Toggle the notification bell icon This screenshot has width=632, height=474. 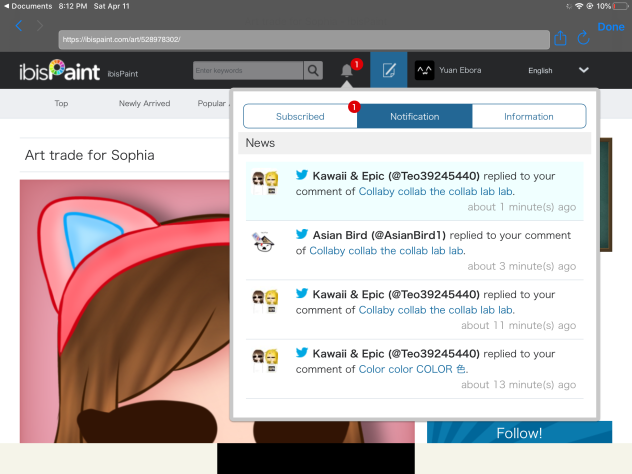tap(347, 71)
